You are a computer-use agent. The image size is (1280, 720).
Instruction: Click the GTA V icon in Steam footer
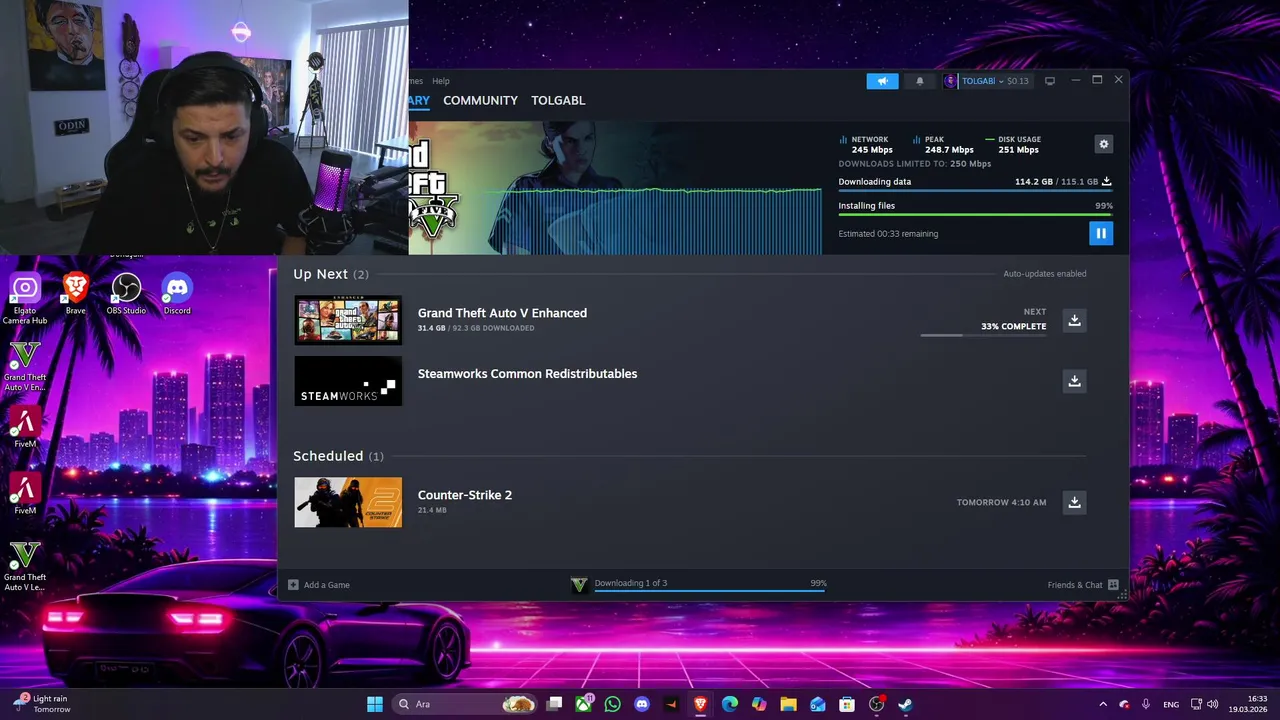tap(579, 585)
